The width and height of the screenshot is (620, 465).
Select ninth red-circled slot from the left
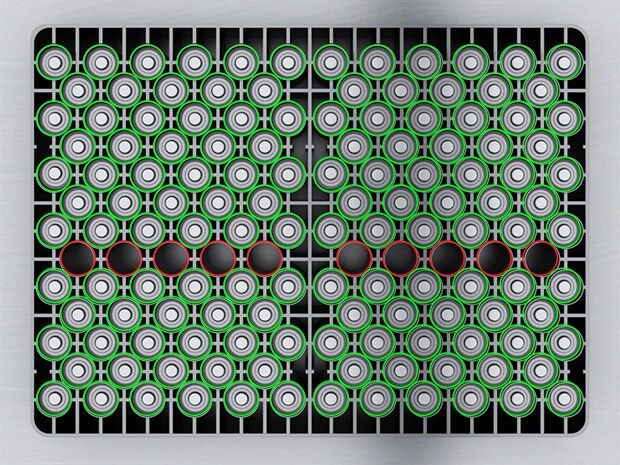(x=494, y=257)
